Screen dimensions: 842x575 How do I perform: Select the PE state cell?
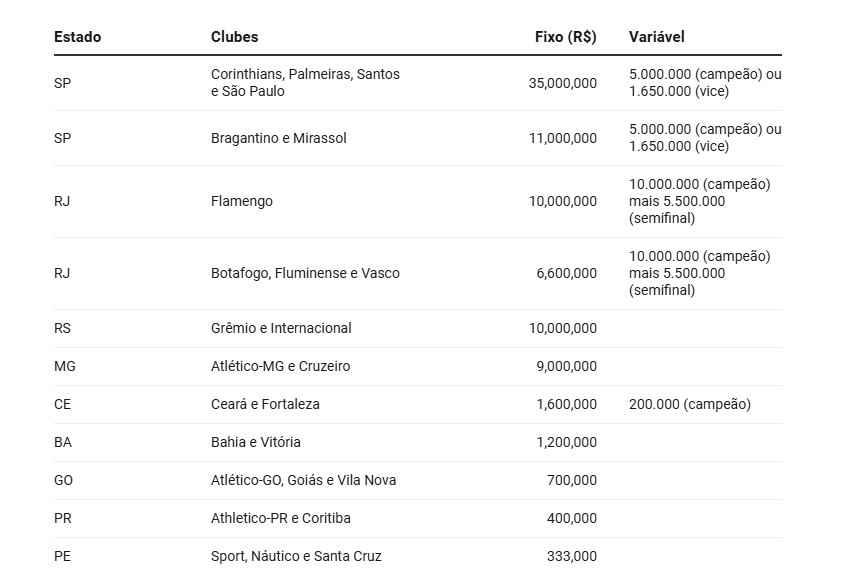click(62, 556)
